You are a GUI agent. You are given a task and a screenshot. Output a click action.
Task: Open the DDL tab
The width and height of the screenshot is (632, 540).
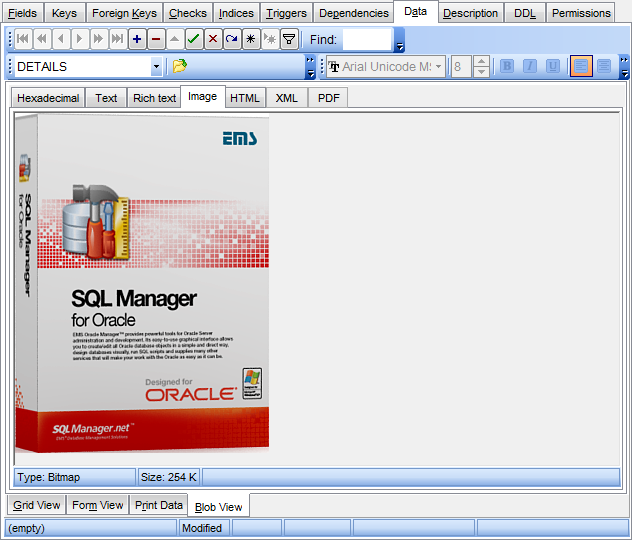pos(525,13)
